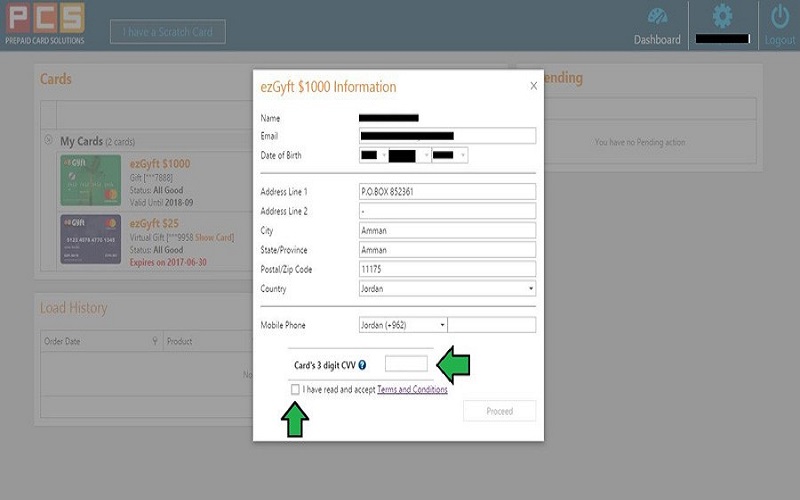This screenshot has width=800, height=500.
Task: Click the Postal/Zip Code field 11175
Action: click(x=447, y=269)
